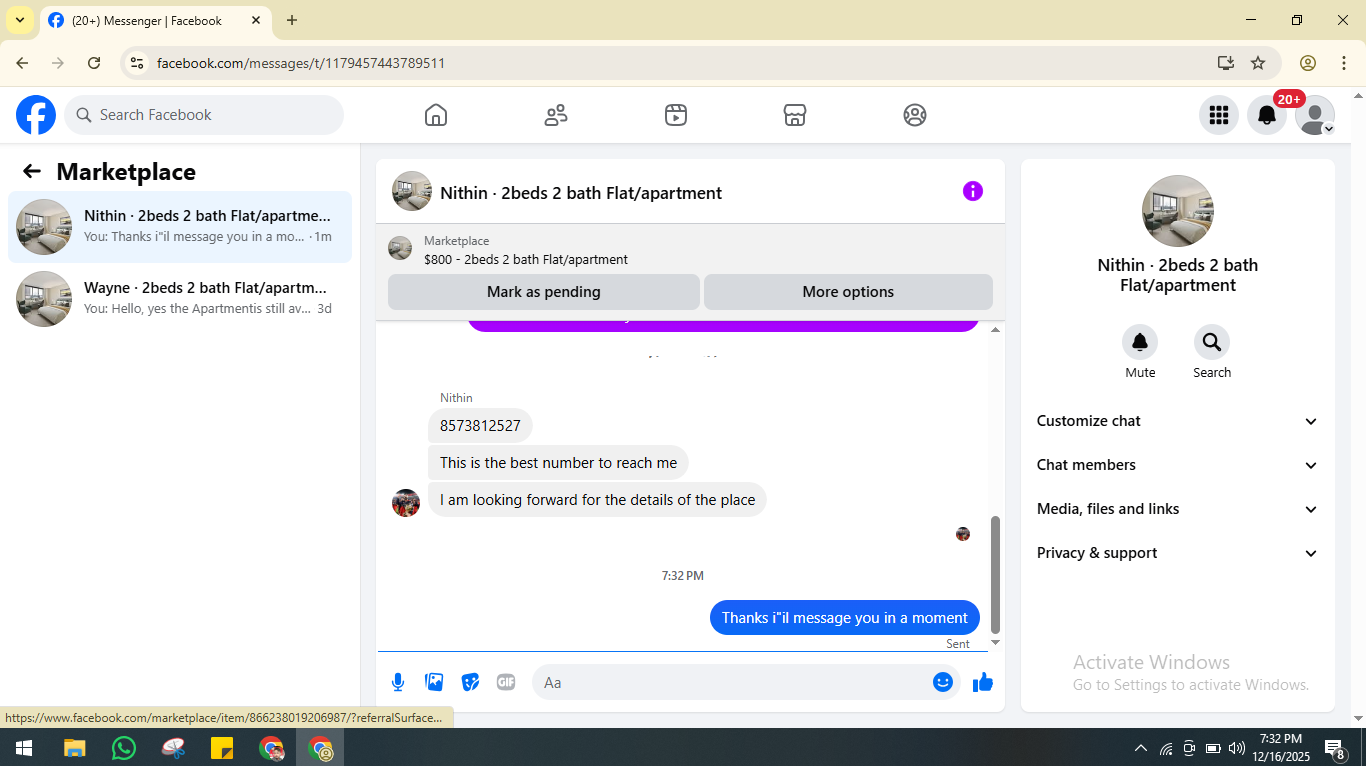The width and height of the screenshot is (1366, 766).
Task: Attach a file using the photo icon
Action: pyautogui.click(x=434, y=682)
